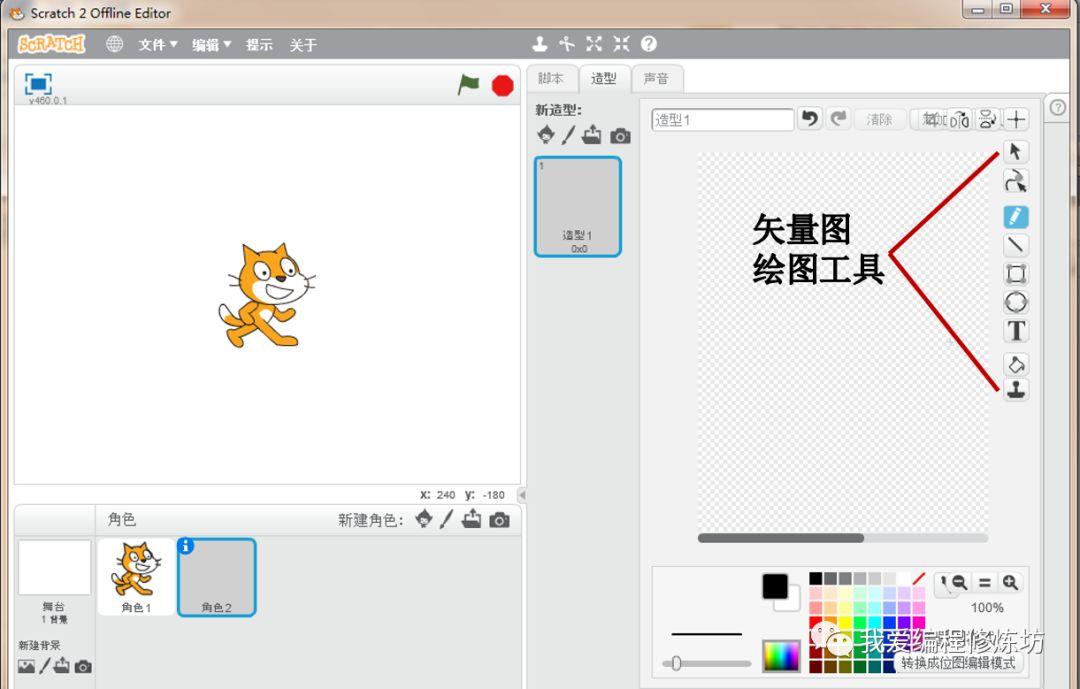Choose the transparent no-color swatch

coord(919,578)
